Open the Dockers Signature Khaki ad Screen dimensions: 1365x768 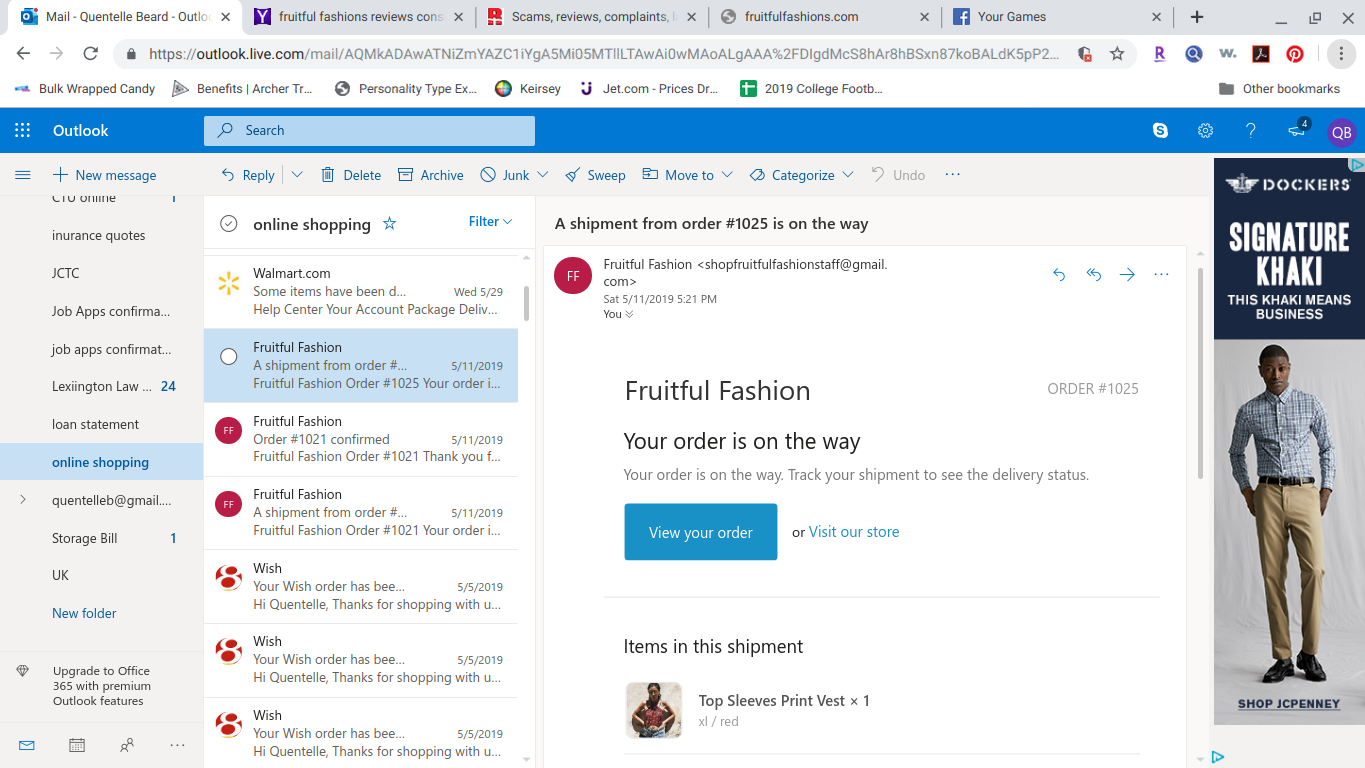tap(1289, 441)
